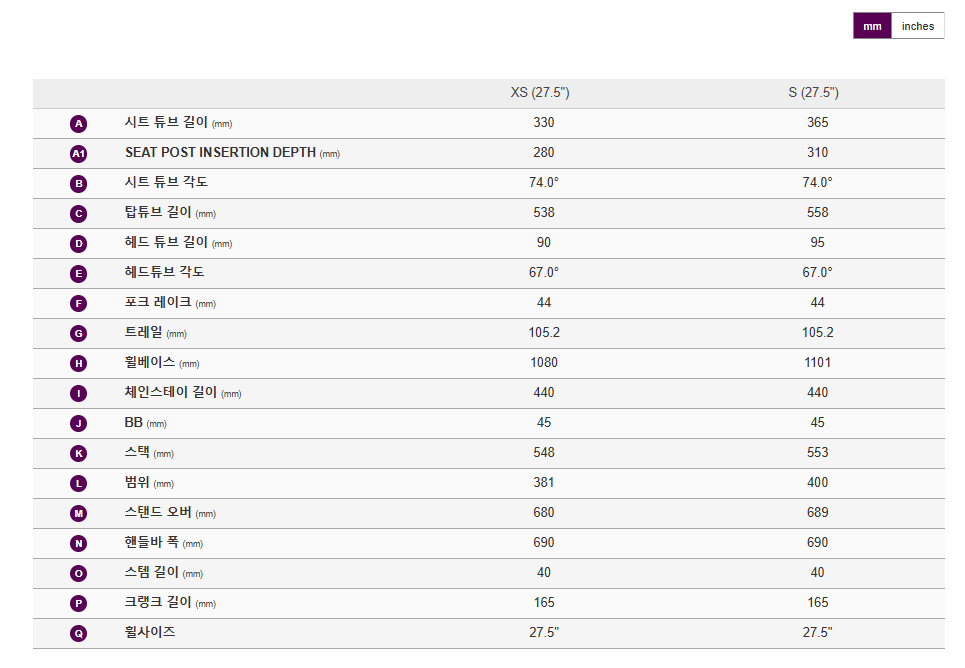Click the purple C top tube marker
Screen dimensions: 965x668
[x=78, y=214]
